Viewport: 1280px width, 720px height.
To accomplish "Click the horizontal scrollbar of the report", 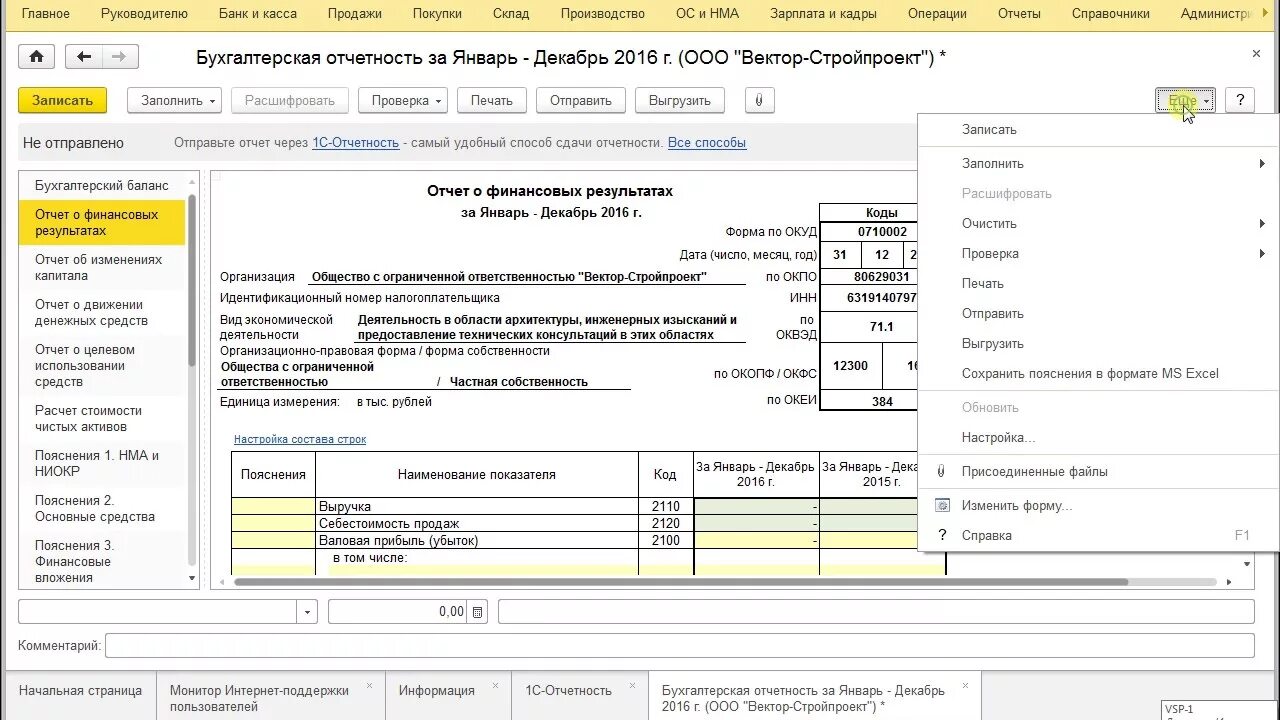I will tap(680, 581).
